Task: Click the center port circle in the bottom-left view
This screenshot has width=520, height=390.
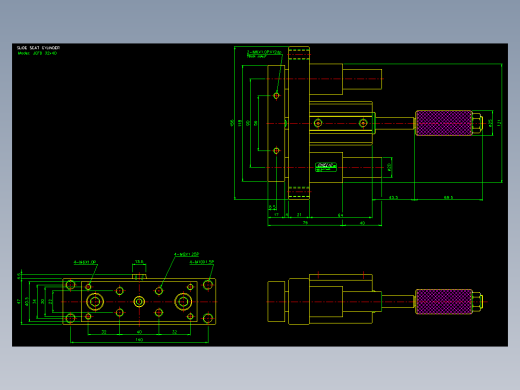Action: pos(139,302)
